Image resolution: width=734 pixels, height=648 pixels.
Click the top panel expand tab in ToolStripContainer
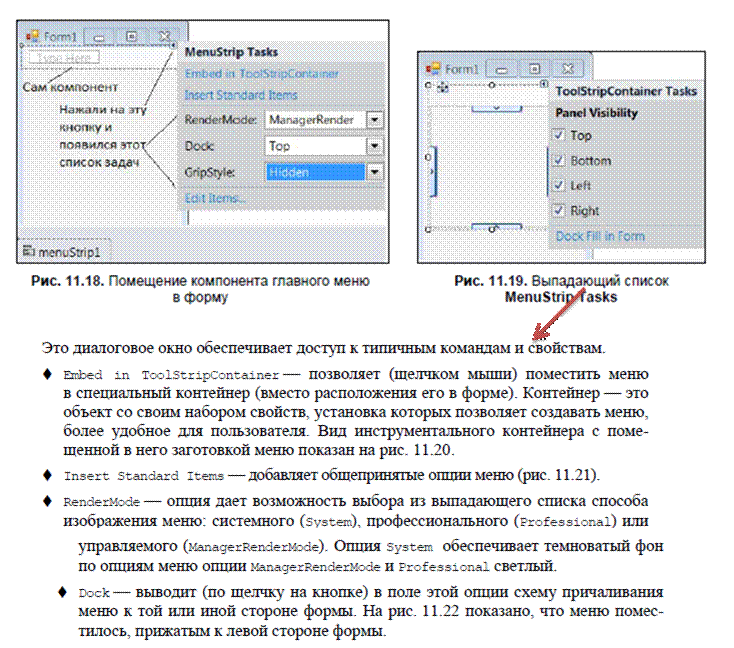(496, 109)
